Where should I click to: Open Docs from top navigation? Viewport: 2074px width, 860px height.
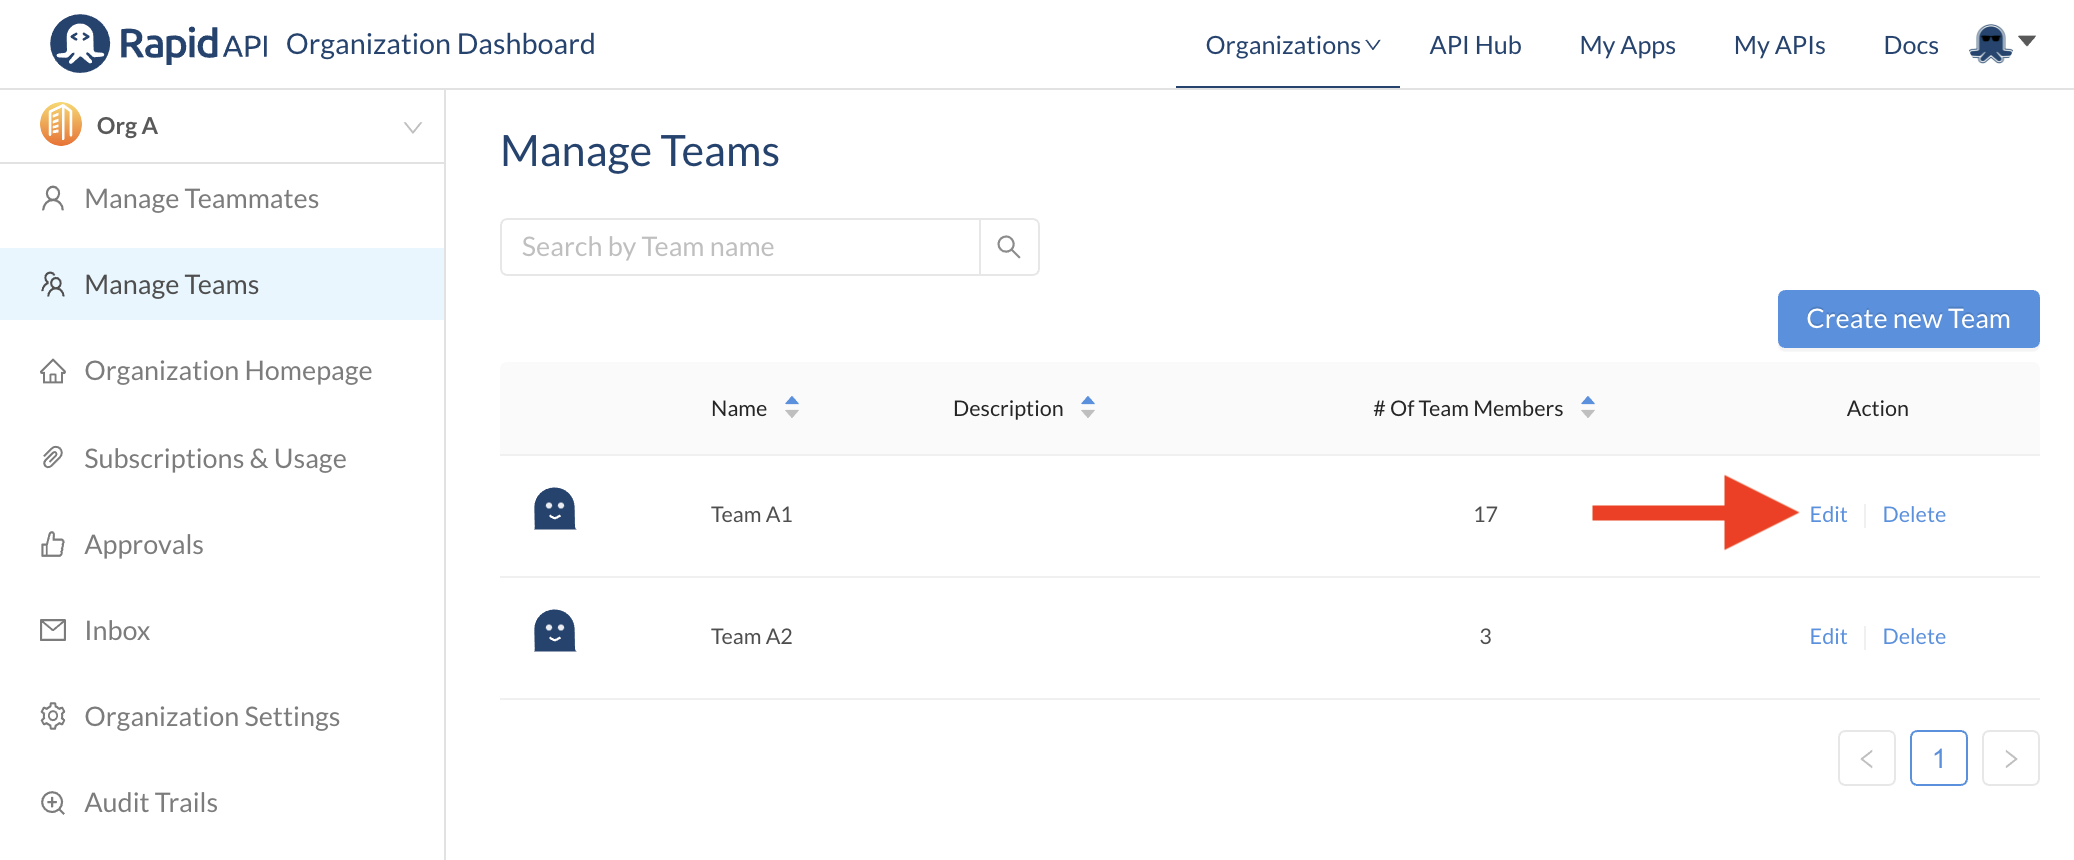1910,45
